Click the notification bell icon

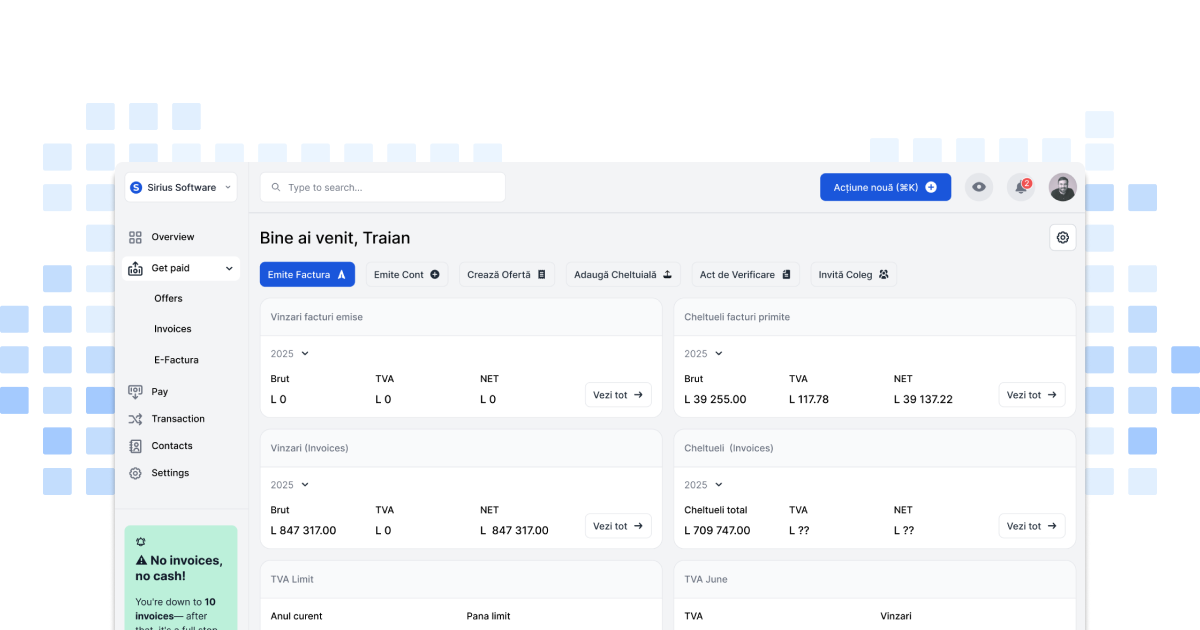click(1020, 187)
